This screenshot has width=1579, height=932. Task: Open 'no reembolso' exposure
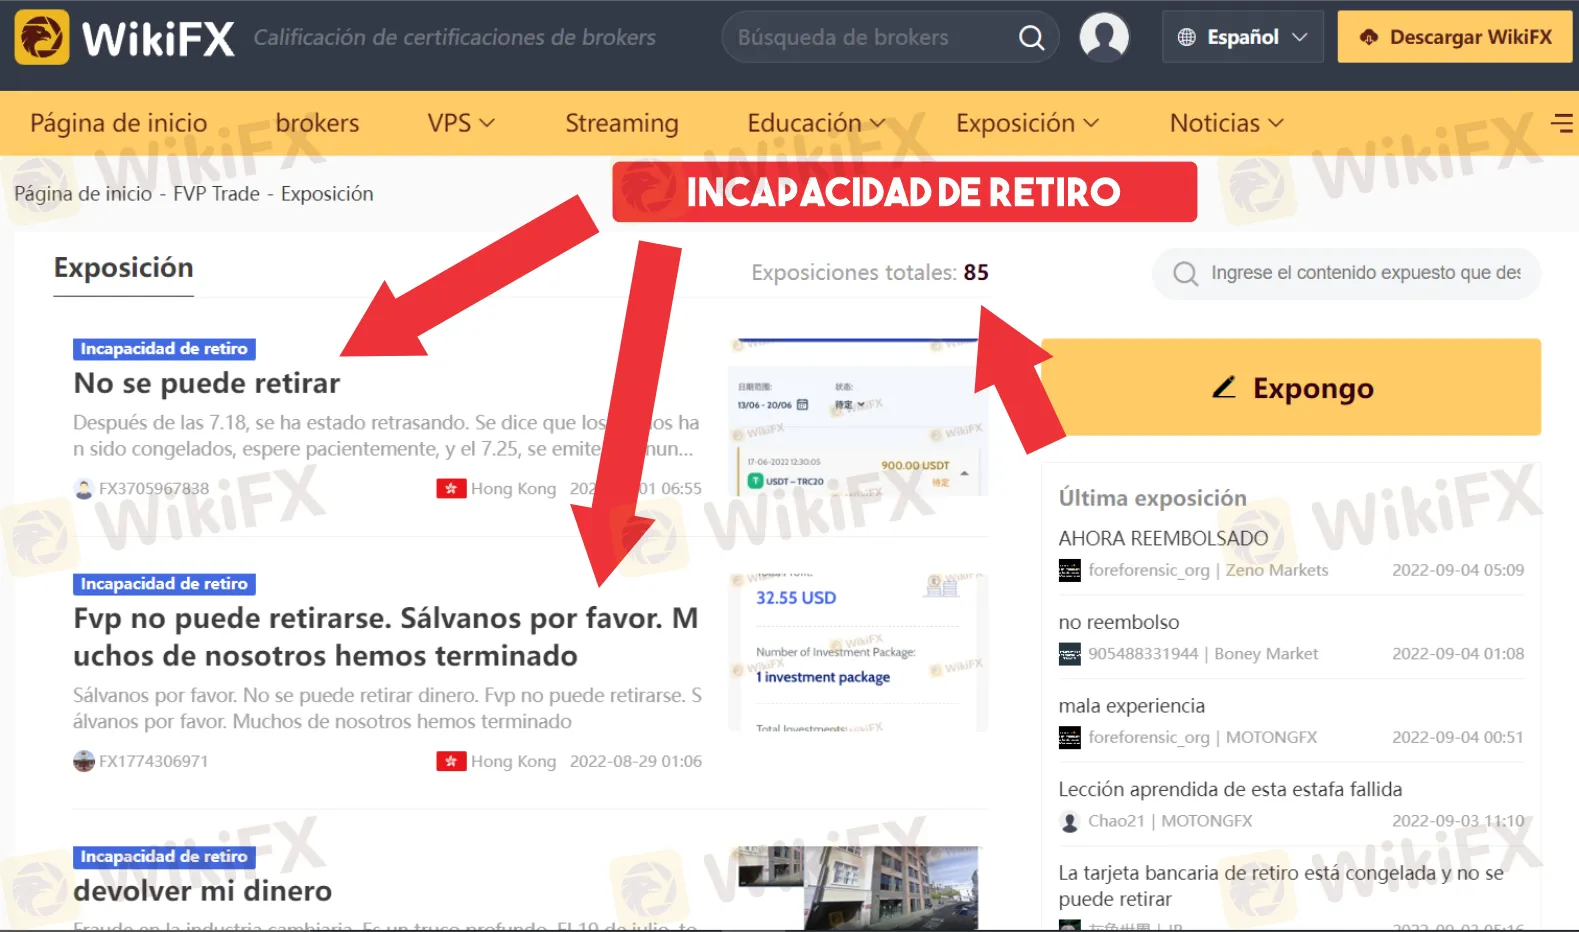pyautogui.click(x=1119, y=622)
